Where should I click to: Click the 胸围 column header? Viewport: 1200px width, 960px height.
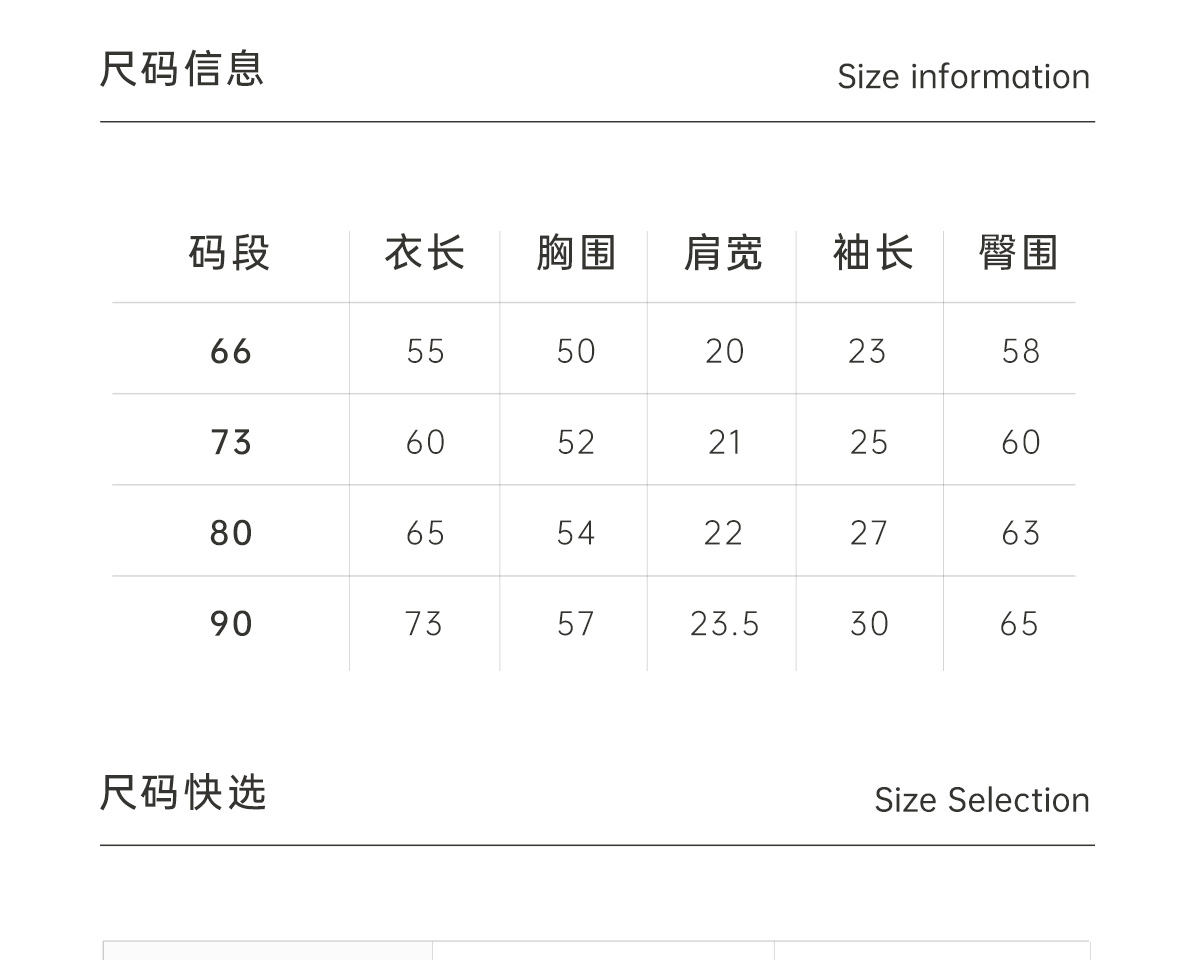575,253
